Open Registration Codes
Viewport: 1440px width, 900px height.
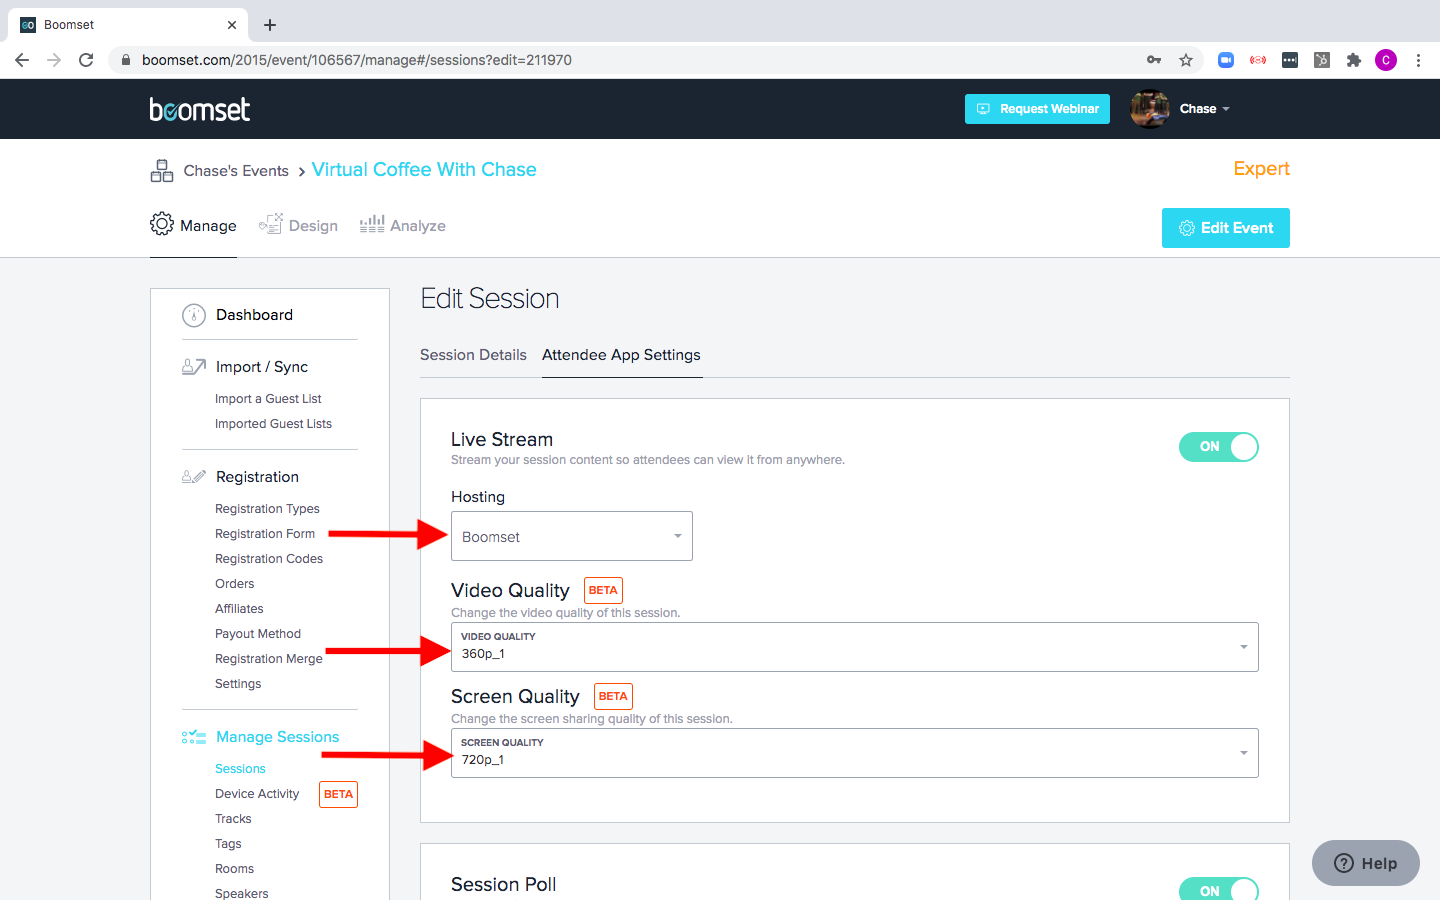[x=269, y=559]
